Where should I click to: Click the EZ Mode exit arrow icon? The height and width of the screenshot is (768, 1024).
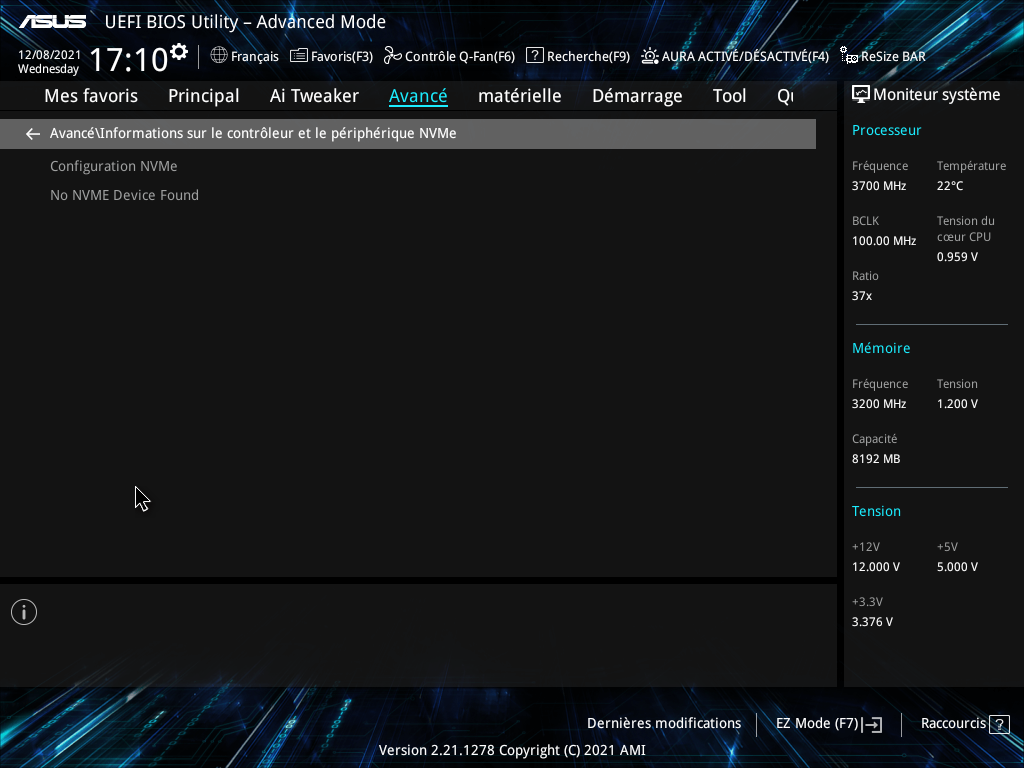872,724
